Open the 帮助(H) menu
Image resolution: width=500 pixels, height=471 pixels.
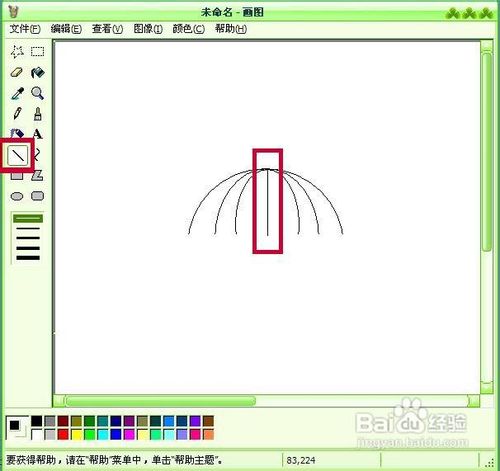click(x=231, y=29)
